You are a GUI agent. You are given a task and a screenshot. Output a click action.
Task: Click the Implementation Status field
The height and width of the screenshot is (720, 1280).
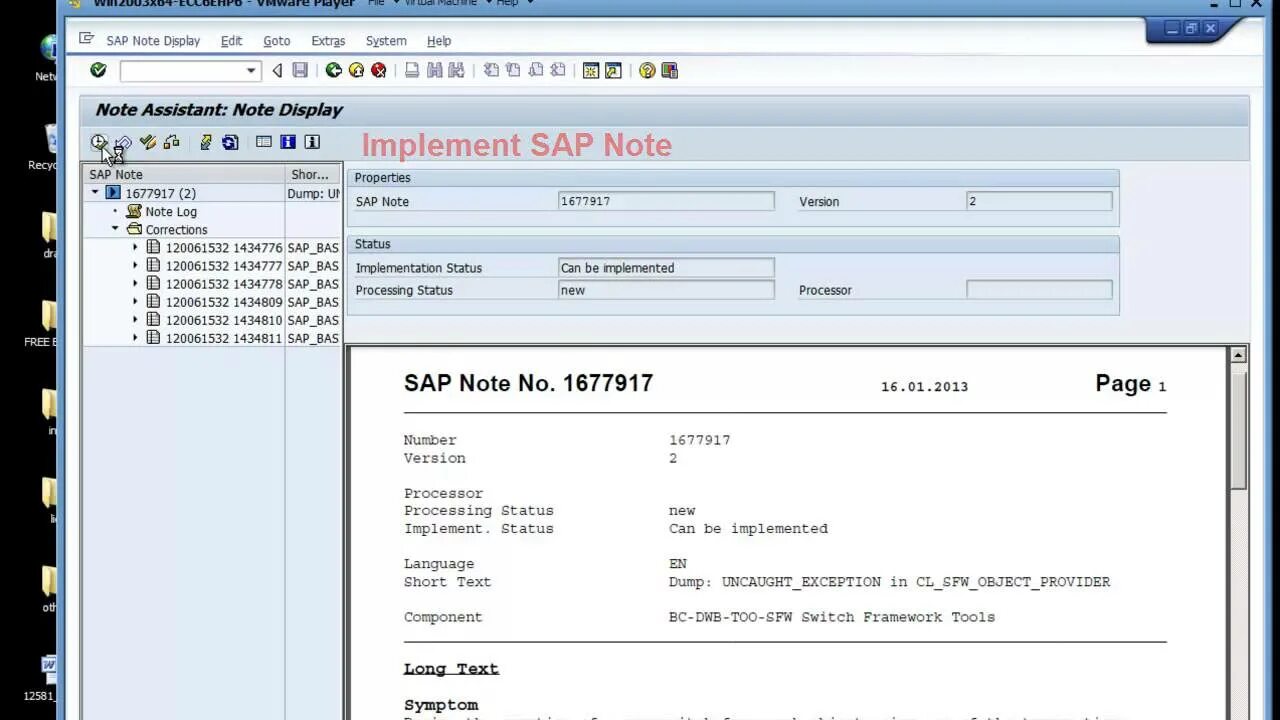tap(666, 268)
